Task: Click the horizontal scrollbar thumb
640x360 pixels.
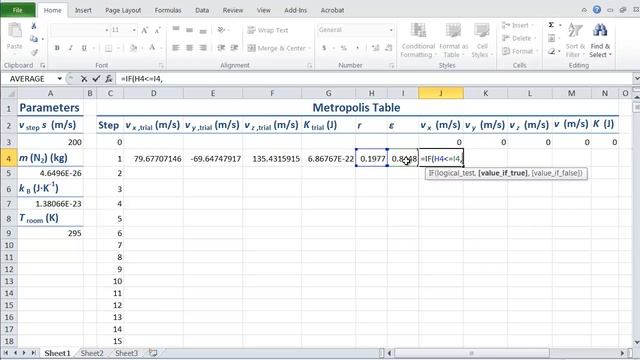Action: pyautogui.click(x=471, y=353)
